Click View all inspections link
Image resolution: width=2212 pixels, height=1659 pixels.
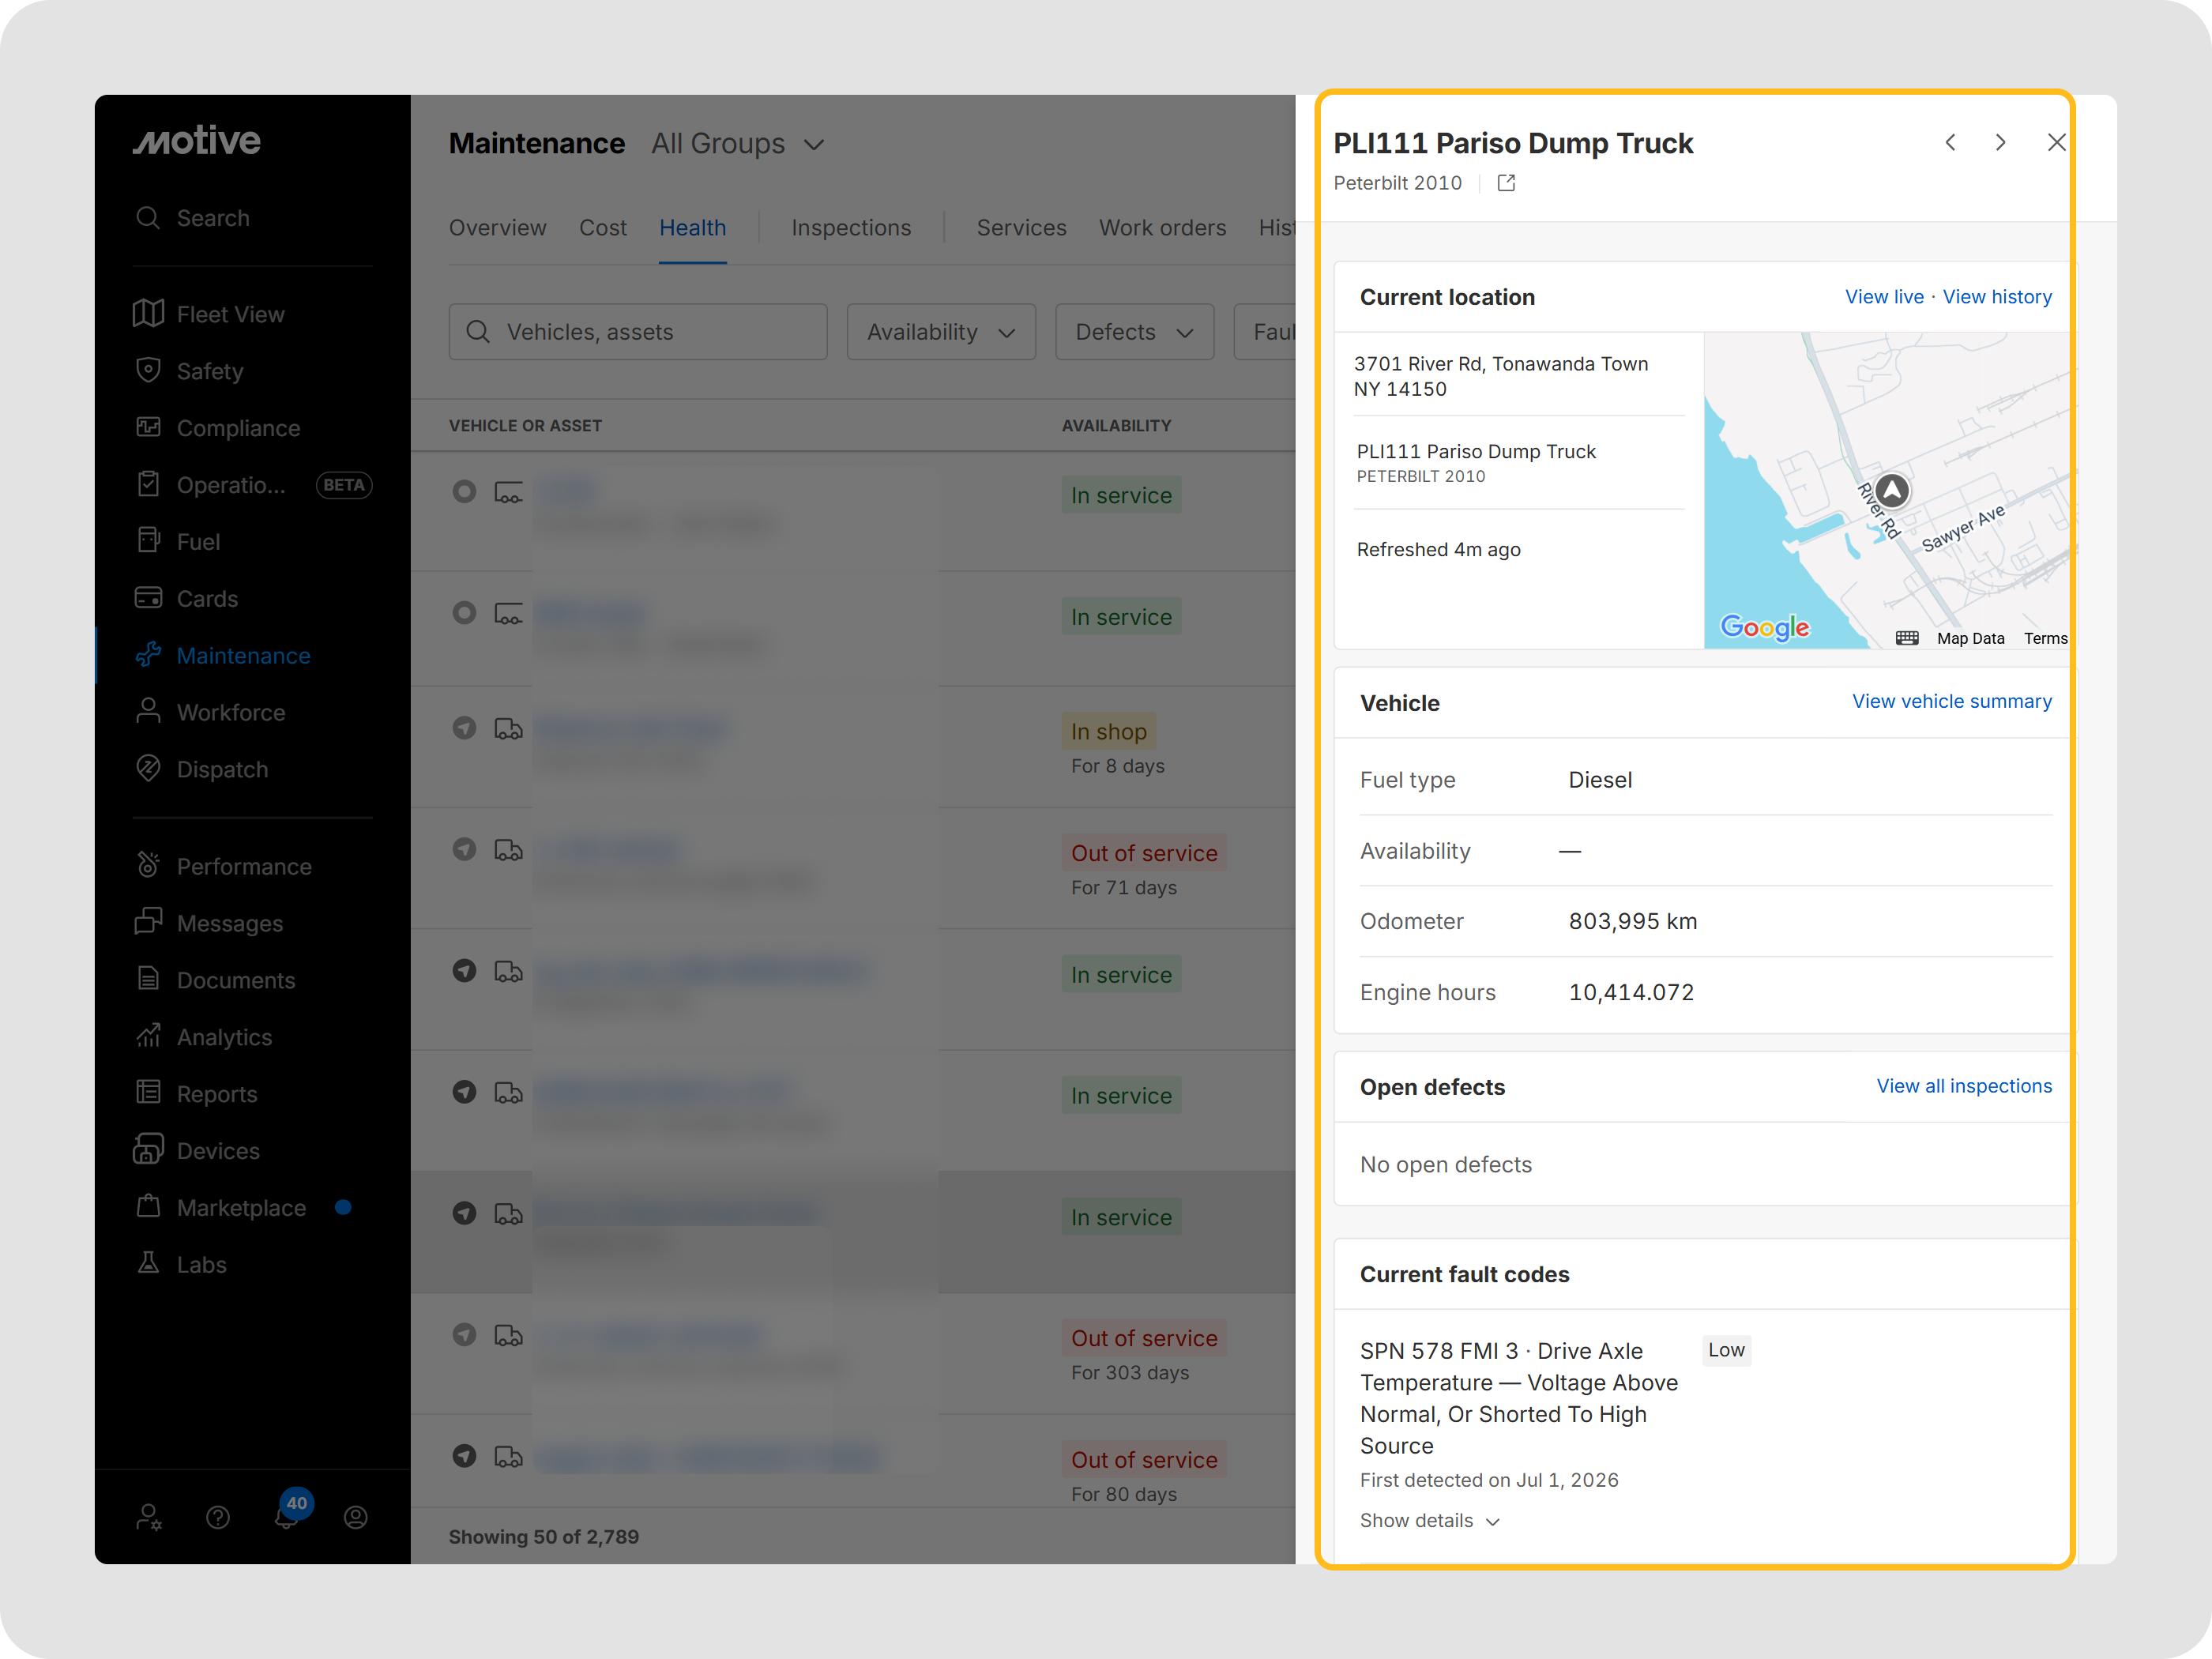1965,1087
